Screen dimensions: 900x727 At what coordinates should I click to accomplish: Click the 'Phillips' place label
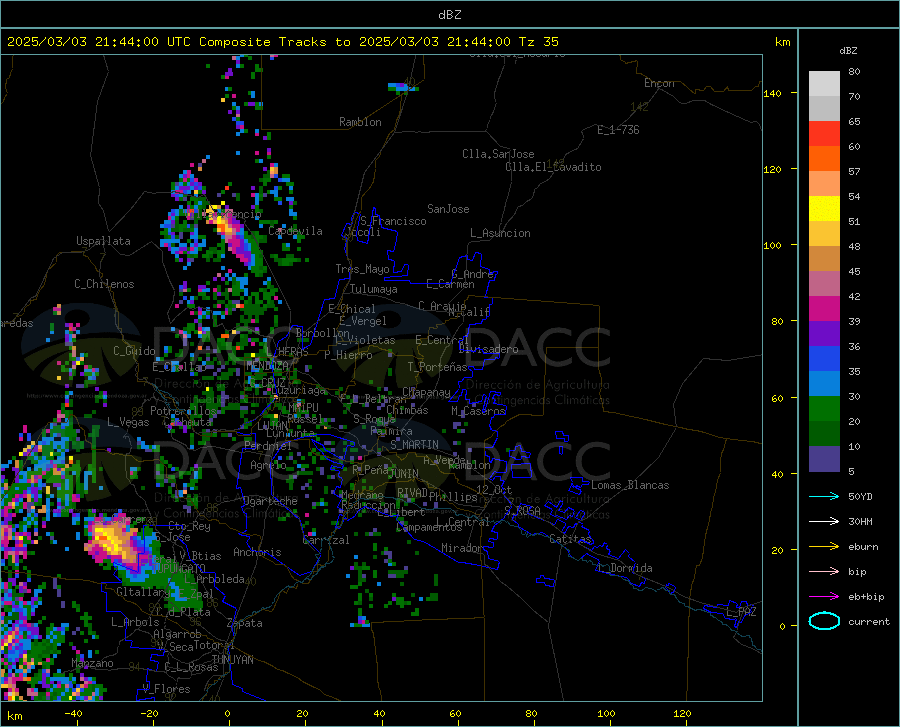pos(453,496)
